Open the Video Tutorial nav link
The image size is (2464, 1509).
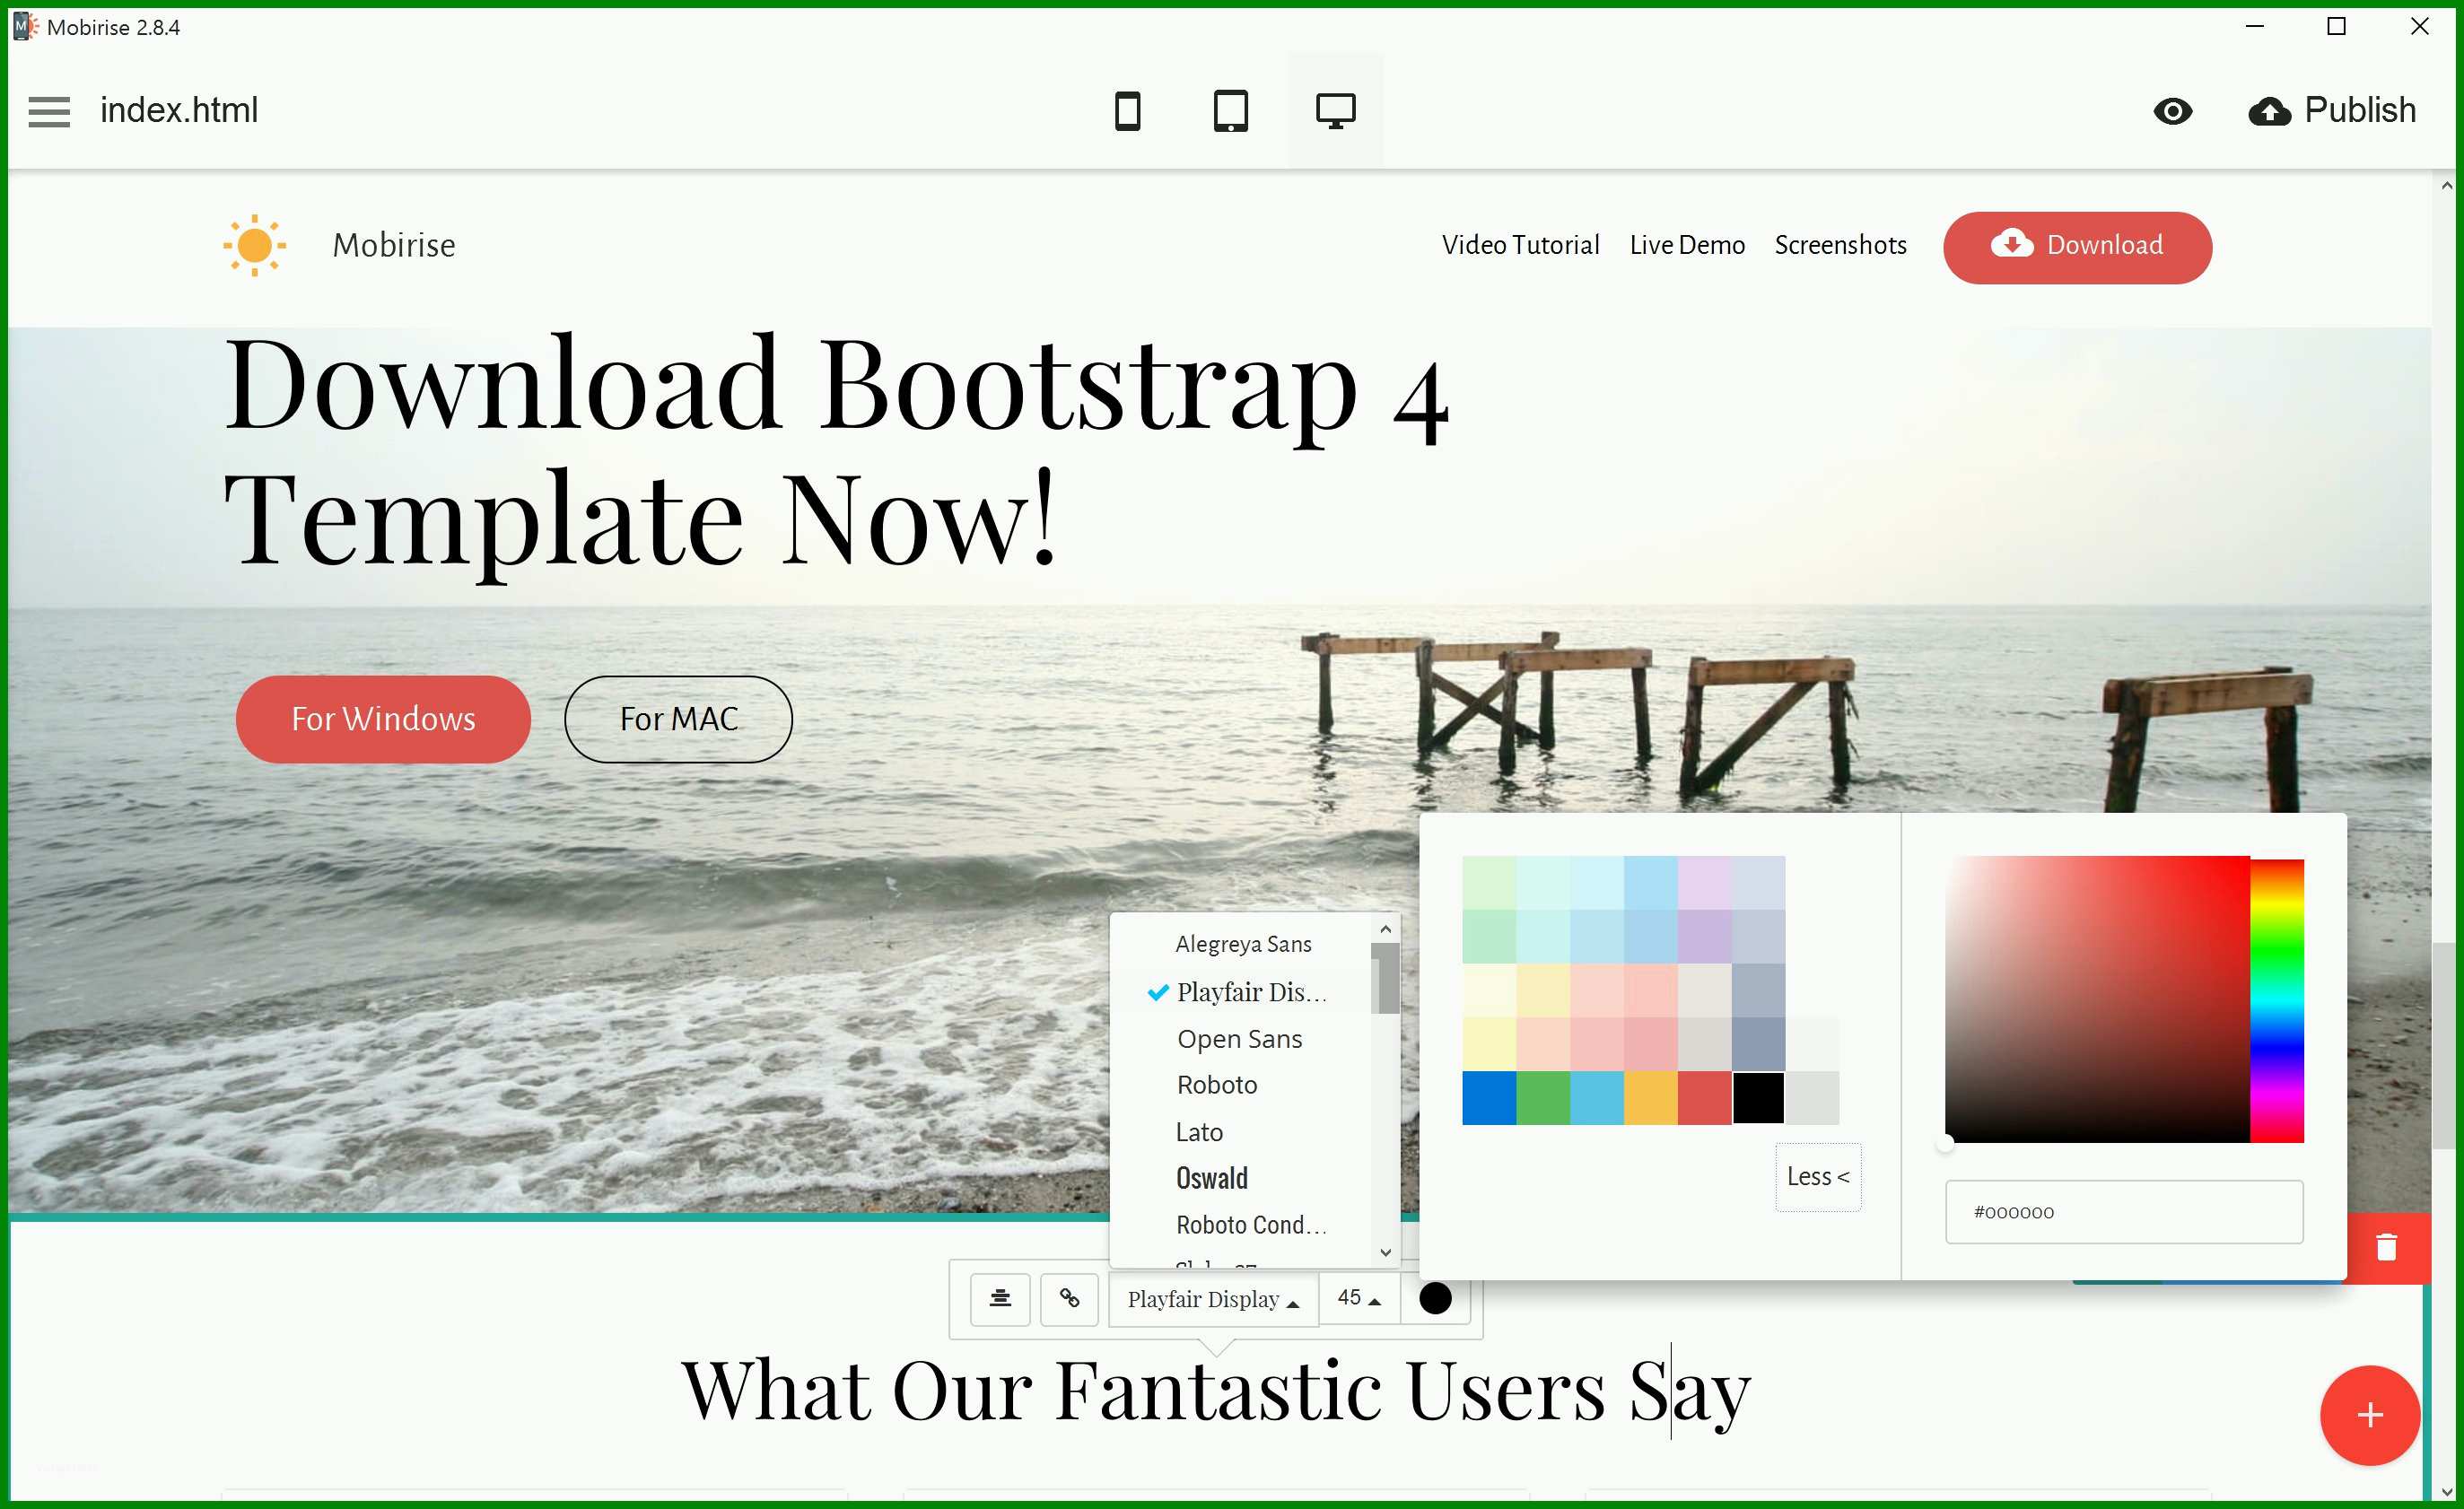1520,245
